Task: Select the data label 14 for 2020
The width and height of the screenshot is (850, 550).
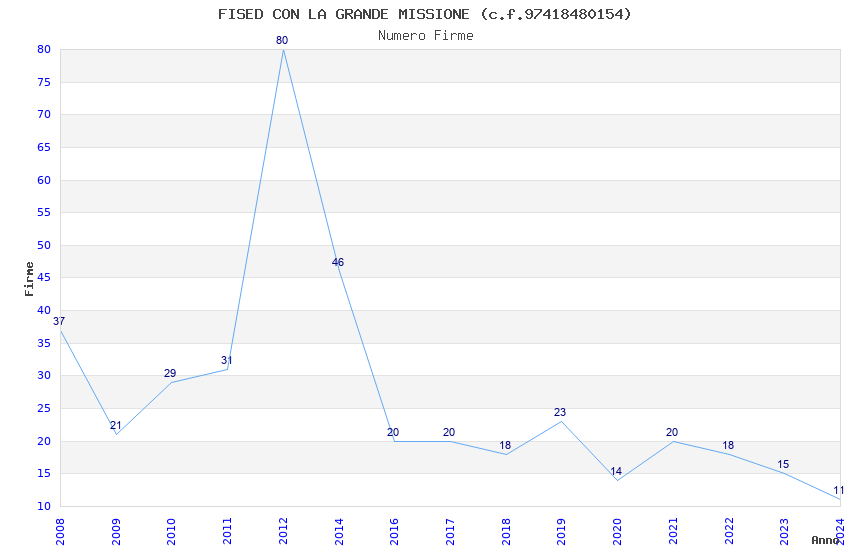Action: pyautogui.click(x=616, y=471)
